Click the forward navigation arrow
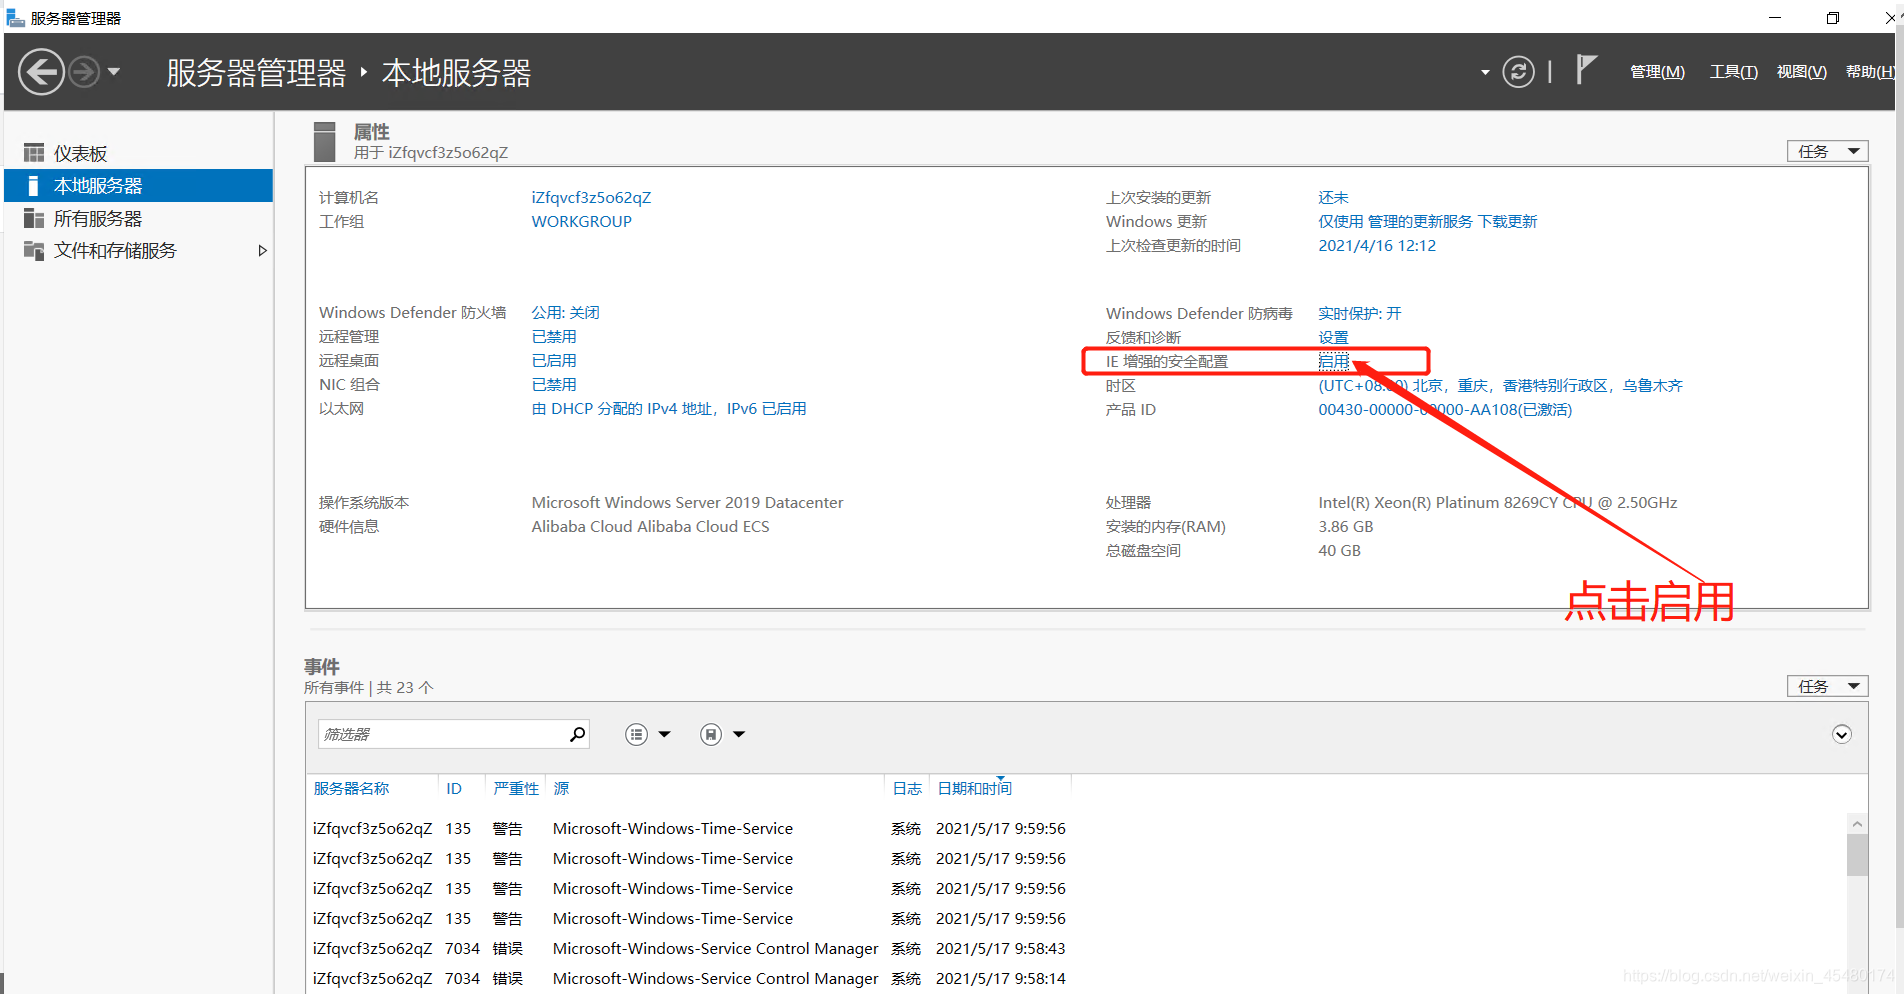The image size is (1904, 994). pyautogui.click(x=85, y=72)
